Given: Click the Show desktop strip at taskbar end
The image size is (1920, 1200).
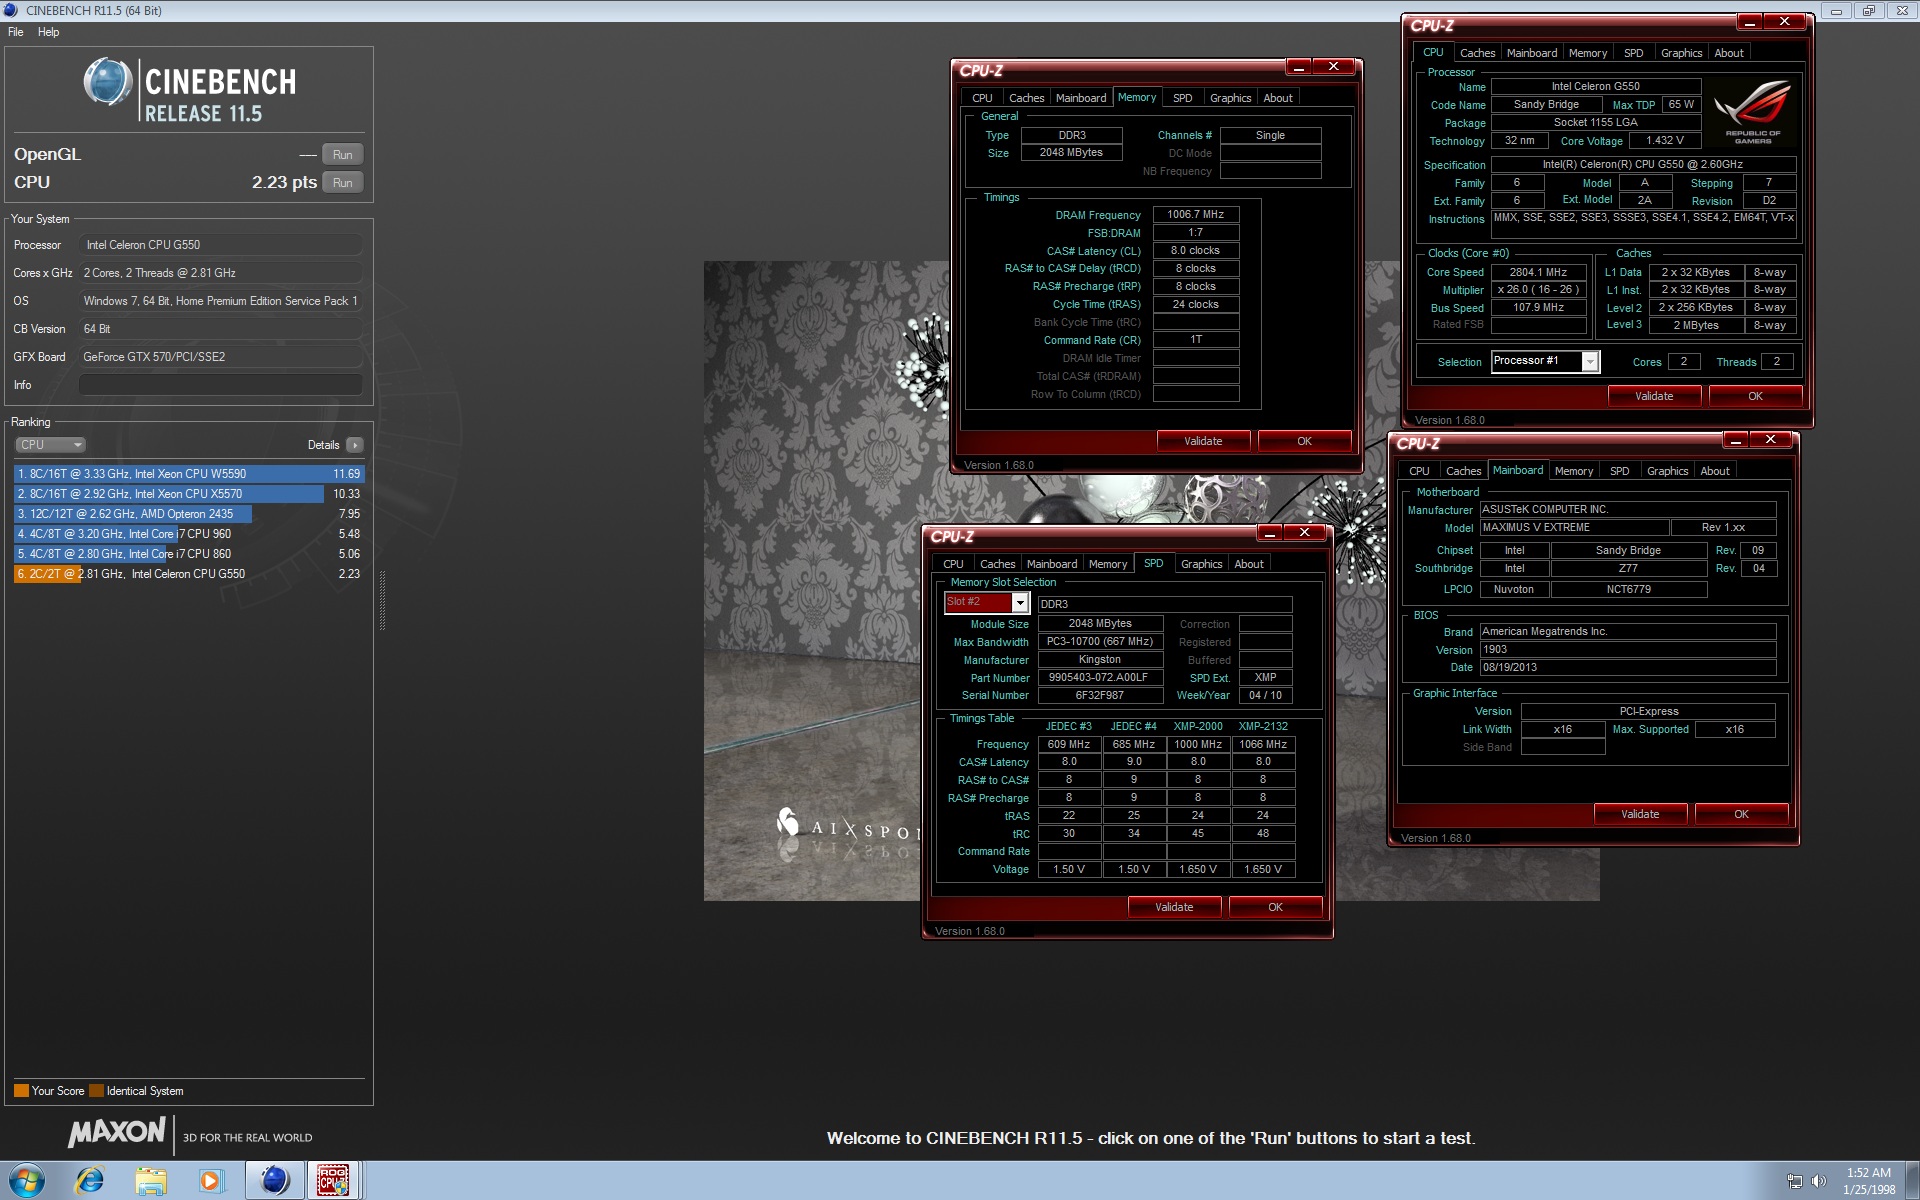Looking at the screenshot, I should coord(1912,1181).
